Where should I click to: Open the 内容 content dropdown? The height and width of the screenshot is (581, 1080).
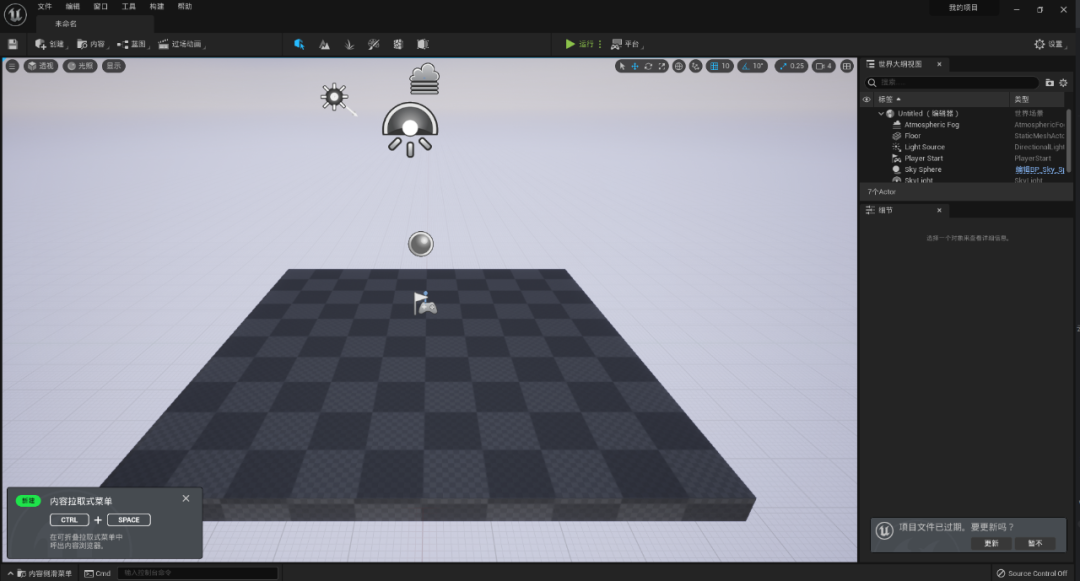(x=92, y=44)
